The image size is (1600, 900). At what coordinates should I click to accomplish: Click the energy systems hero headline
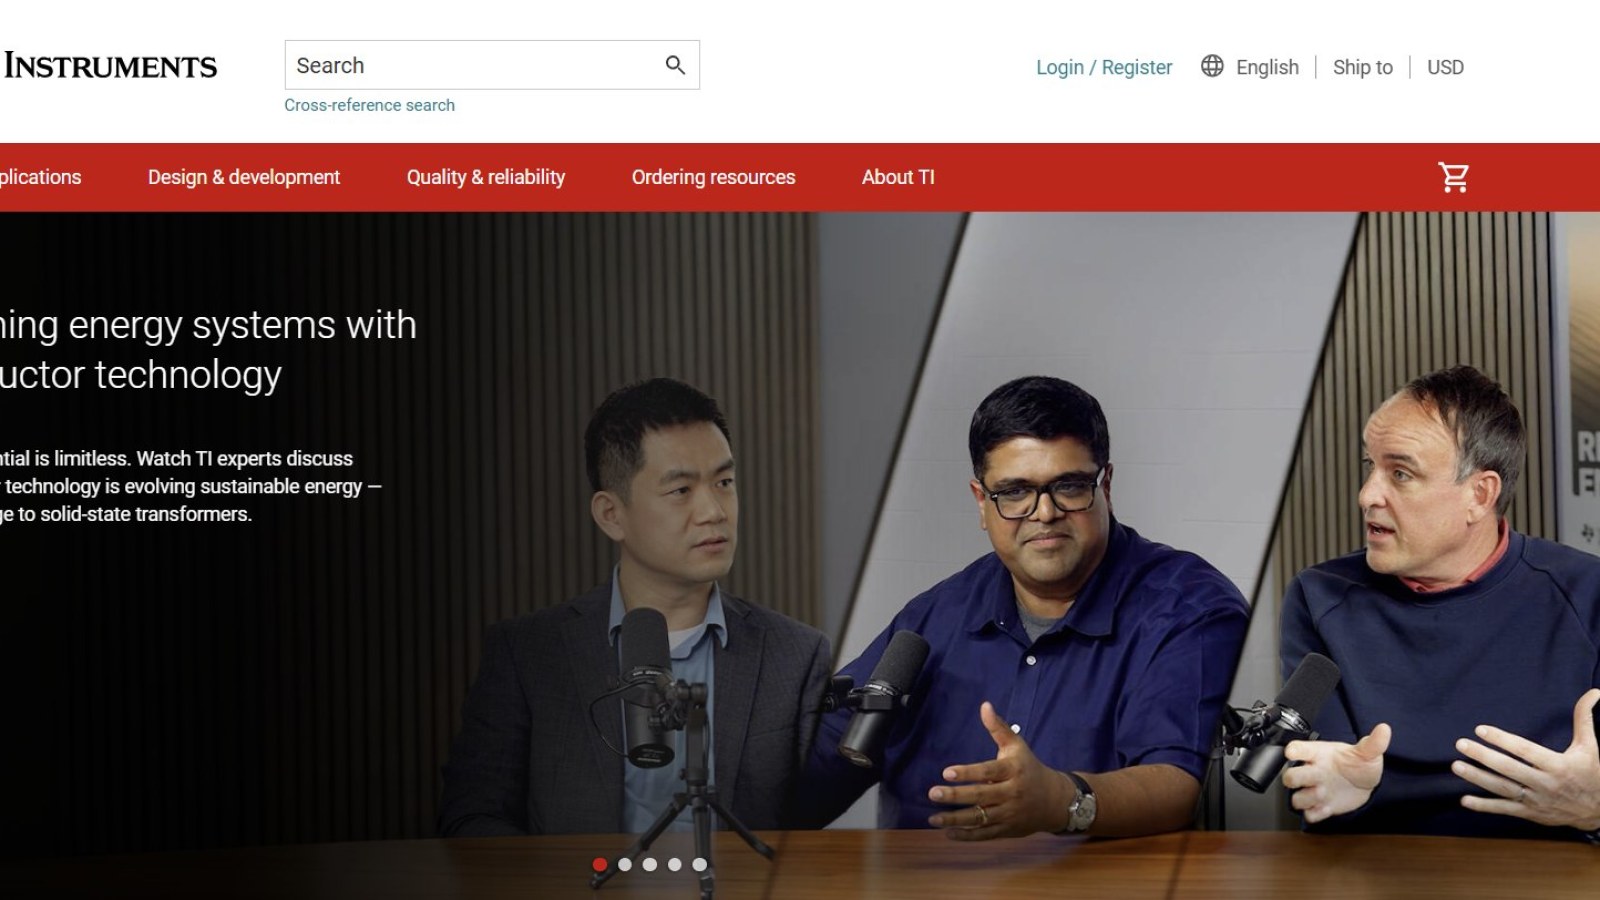(x=207, y=349)
